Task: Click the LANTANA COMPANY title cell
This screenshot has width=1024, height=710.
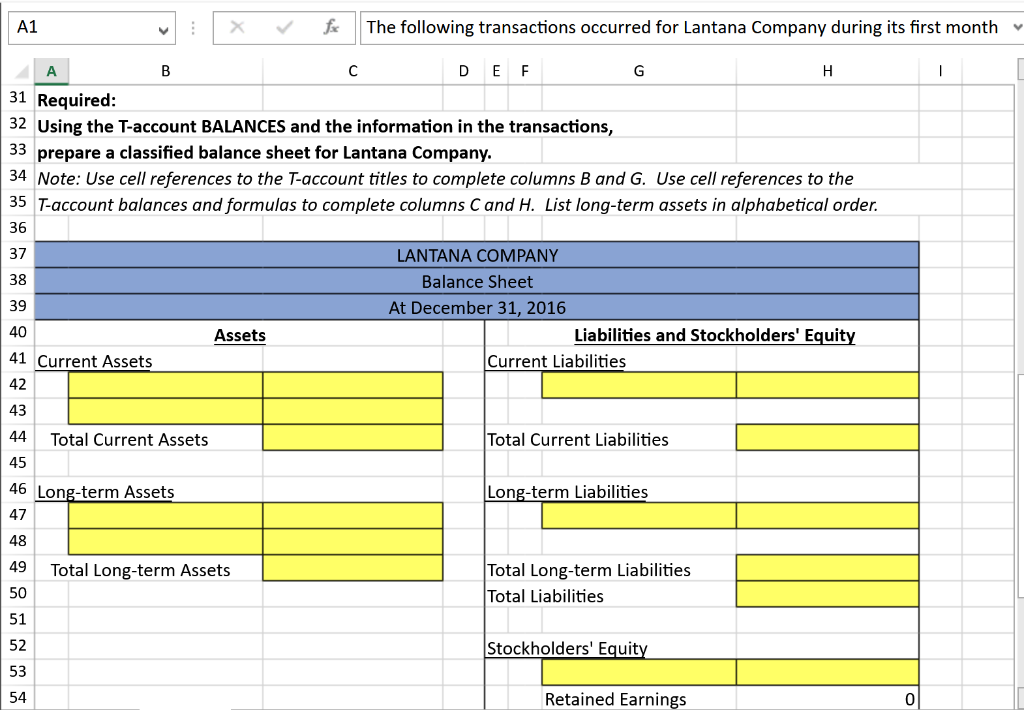Action: click(477, 256)
